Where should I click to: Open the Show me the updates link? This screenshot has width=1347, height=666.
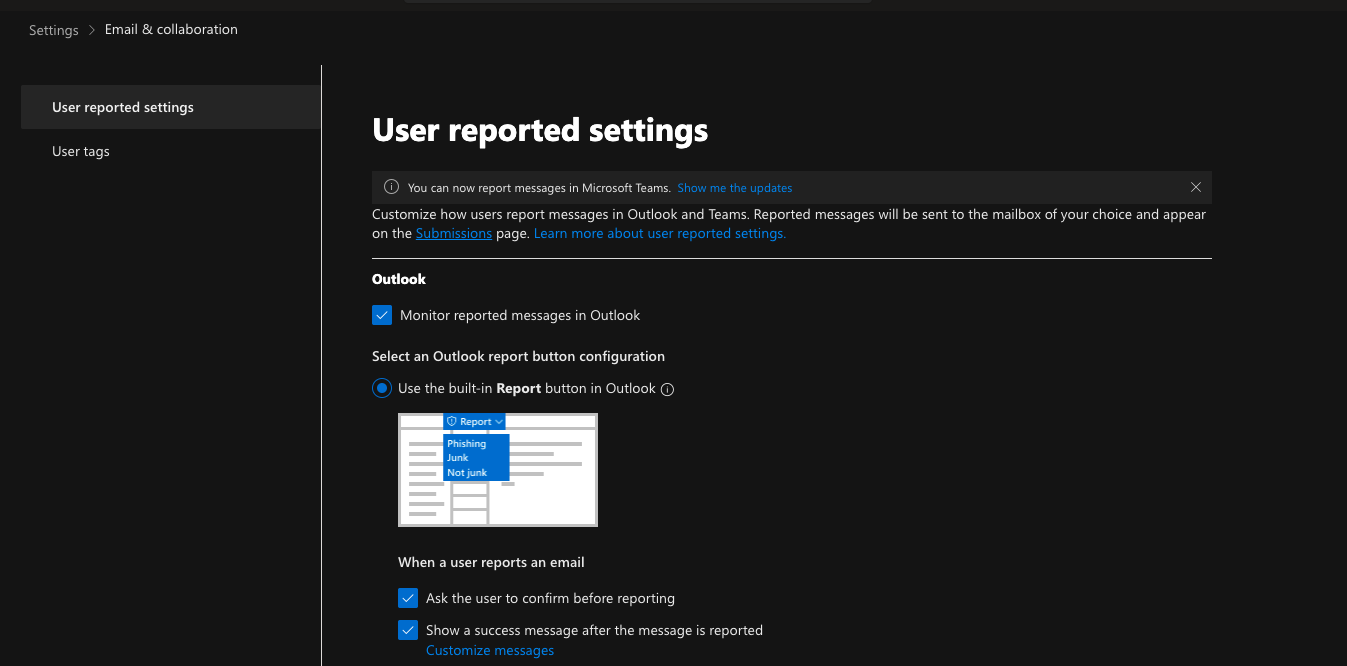[x=734, y=188]
